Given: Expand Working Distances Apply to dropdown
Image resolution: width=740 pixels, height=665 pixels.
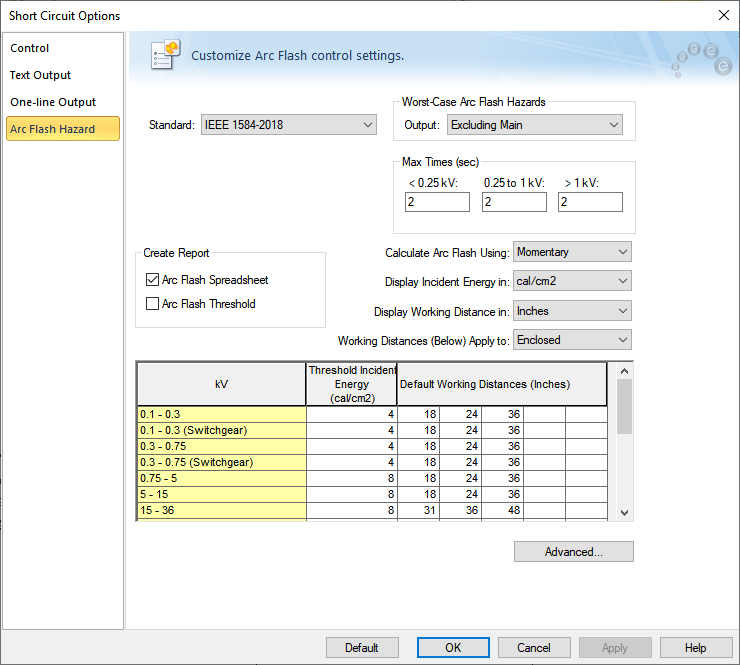Looking at the screenshot, I should 572,340.
